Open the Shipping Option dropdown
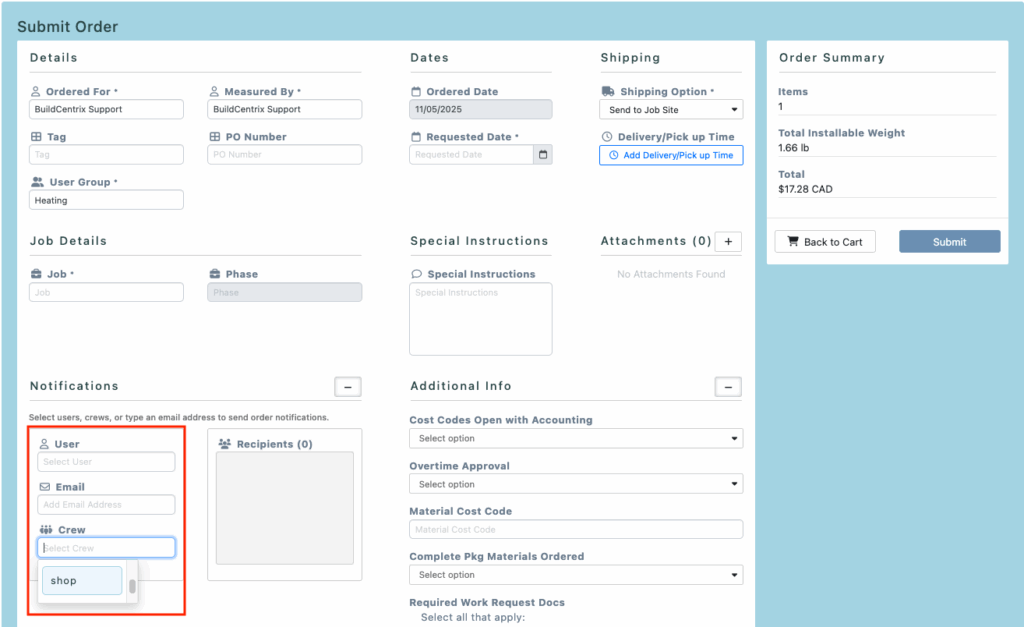This screenshot has height=627, width=1024. point(670,110)
